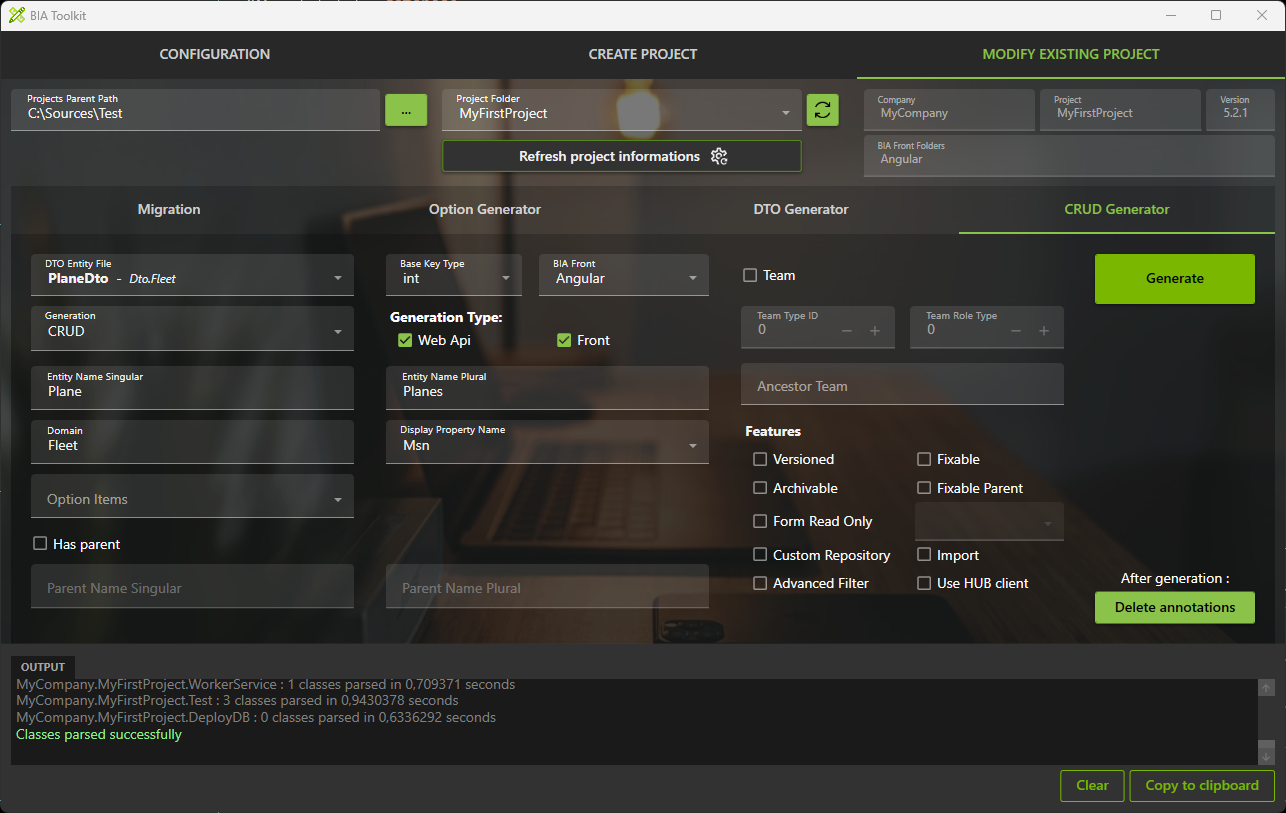The width and height of the screenshot is (1286, 813).
Task: Click Refresh project informations button
Action: 621,156
